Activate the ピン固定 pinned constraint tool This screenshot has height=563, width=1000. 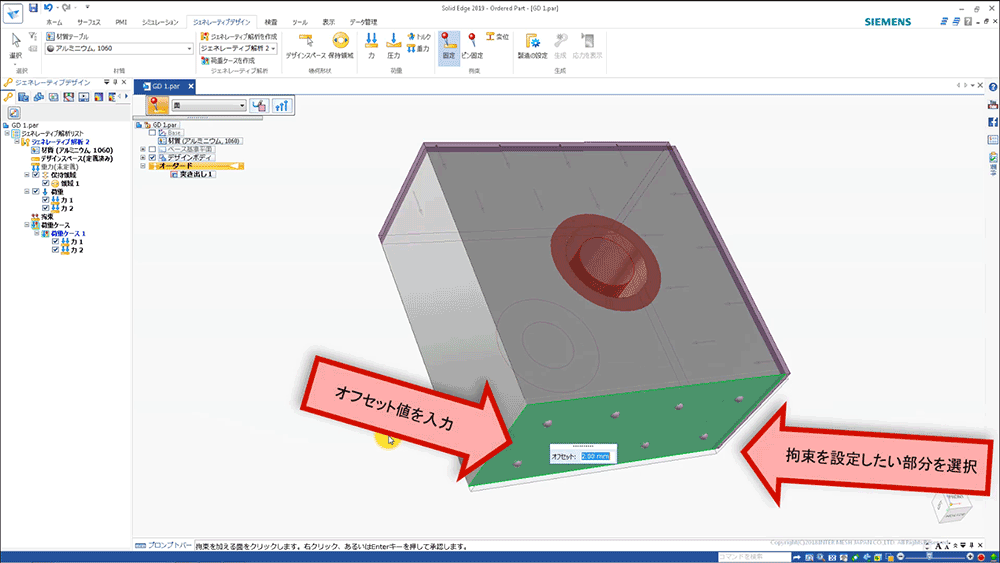pos(472,46)
